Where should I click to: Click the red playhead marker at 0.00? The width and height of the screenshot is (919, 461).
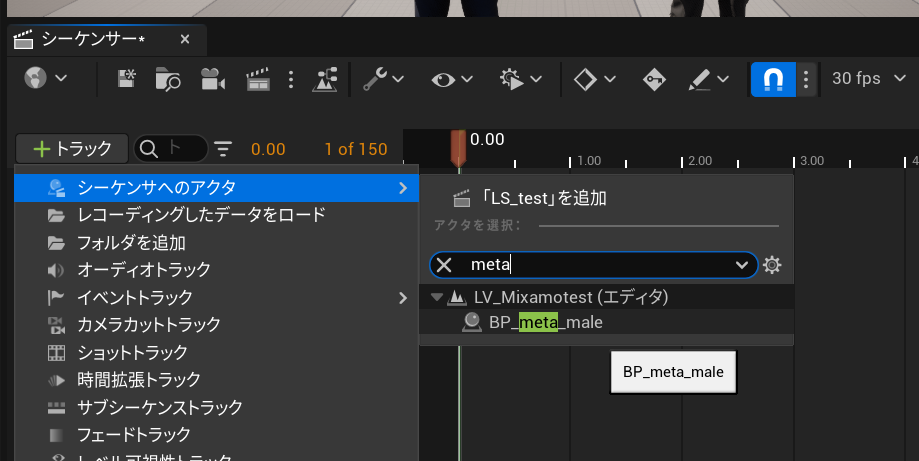click(x=458, y=147)
